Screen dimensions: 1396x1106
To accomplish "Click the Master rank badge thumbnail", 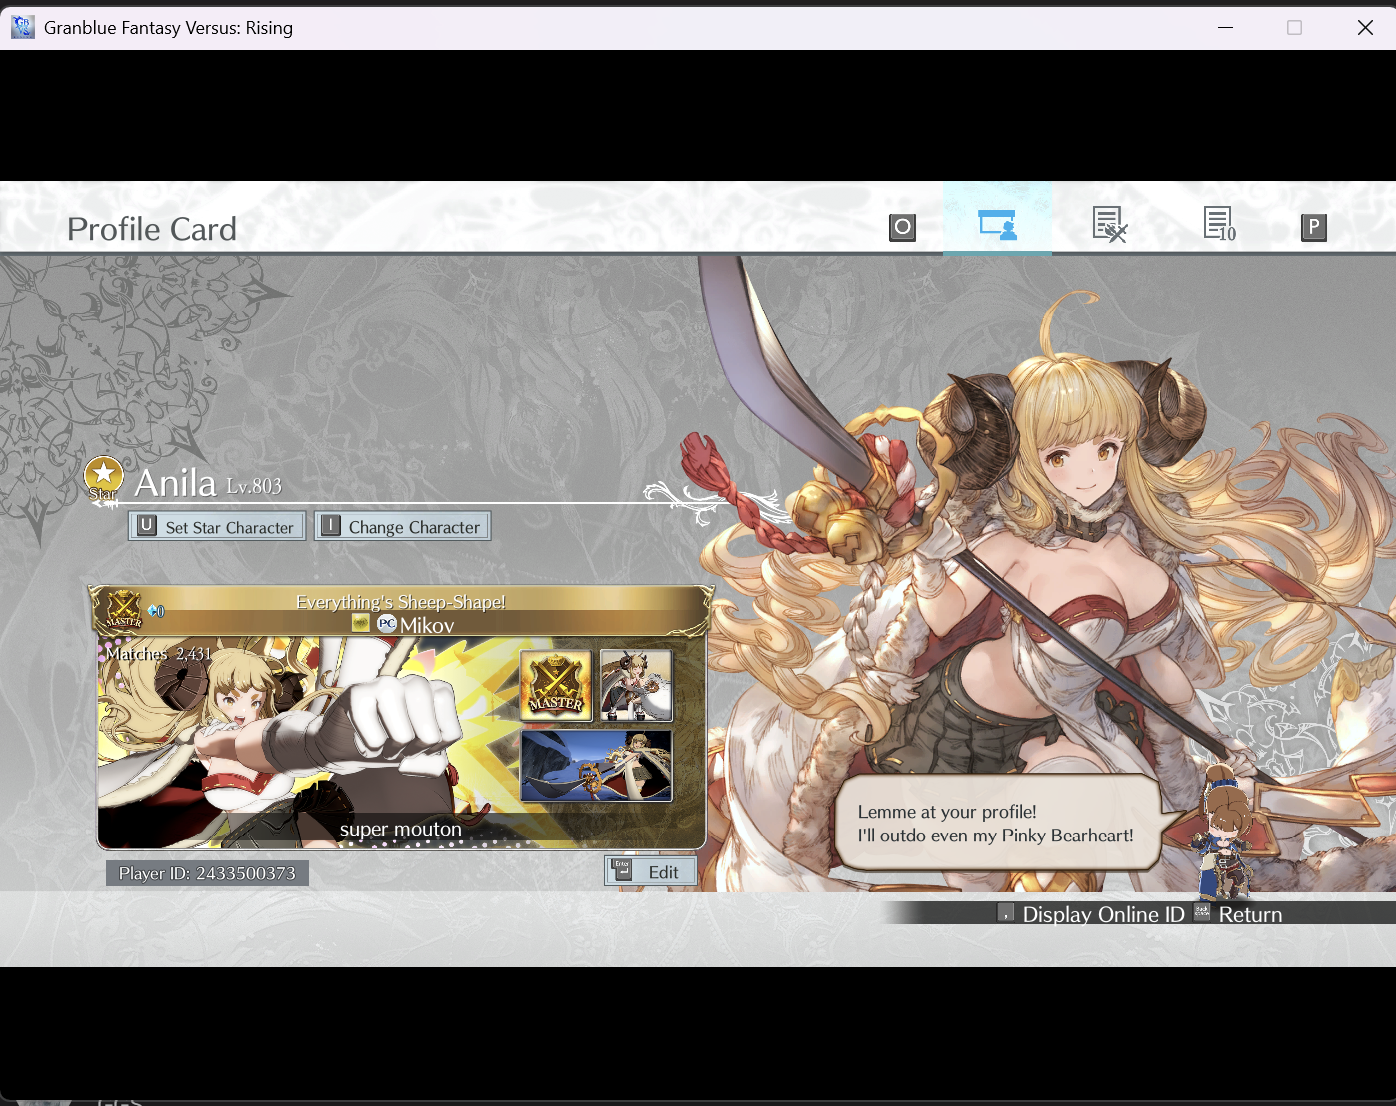I will (x=556, y=685).
